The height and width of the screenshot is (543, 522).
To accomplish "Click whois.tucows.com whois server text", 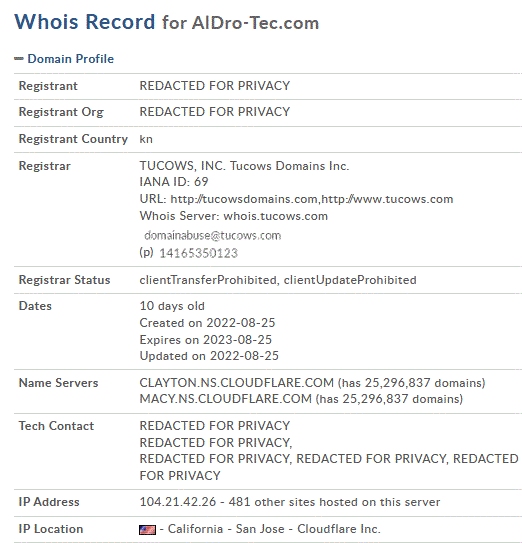I will 276,216.
